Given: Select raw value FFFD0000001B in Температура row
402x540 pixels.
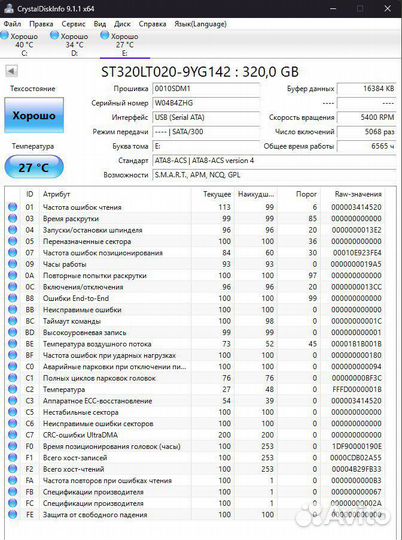Looking at the screenshot, I should click(x=357, y=389).
